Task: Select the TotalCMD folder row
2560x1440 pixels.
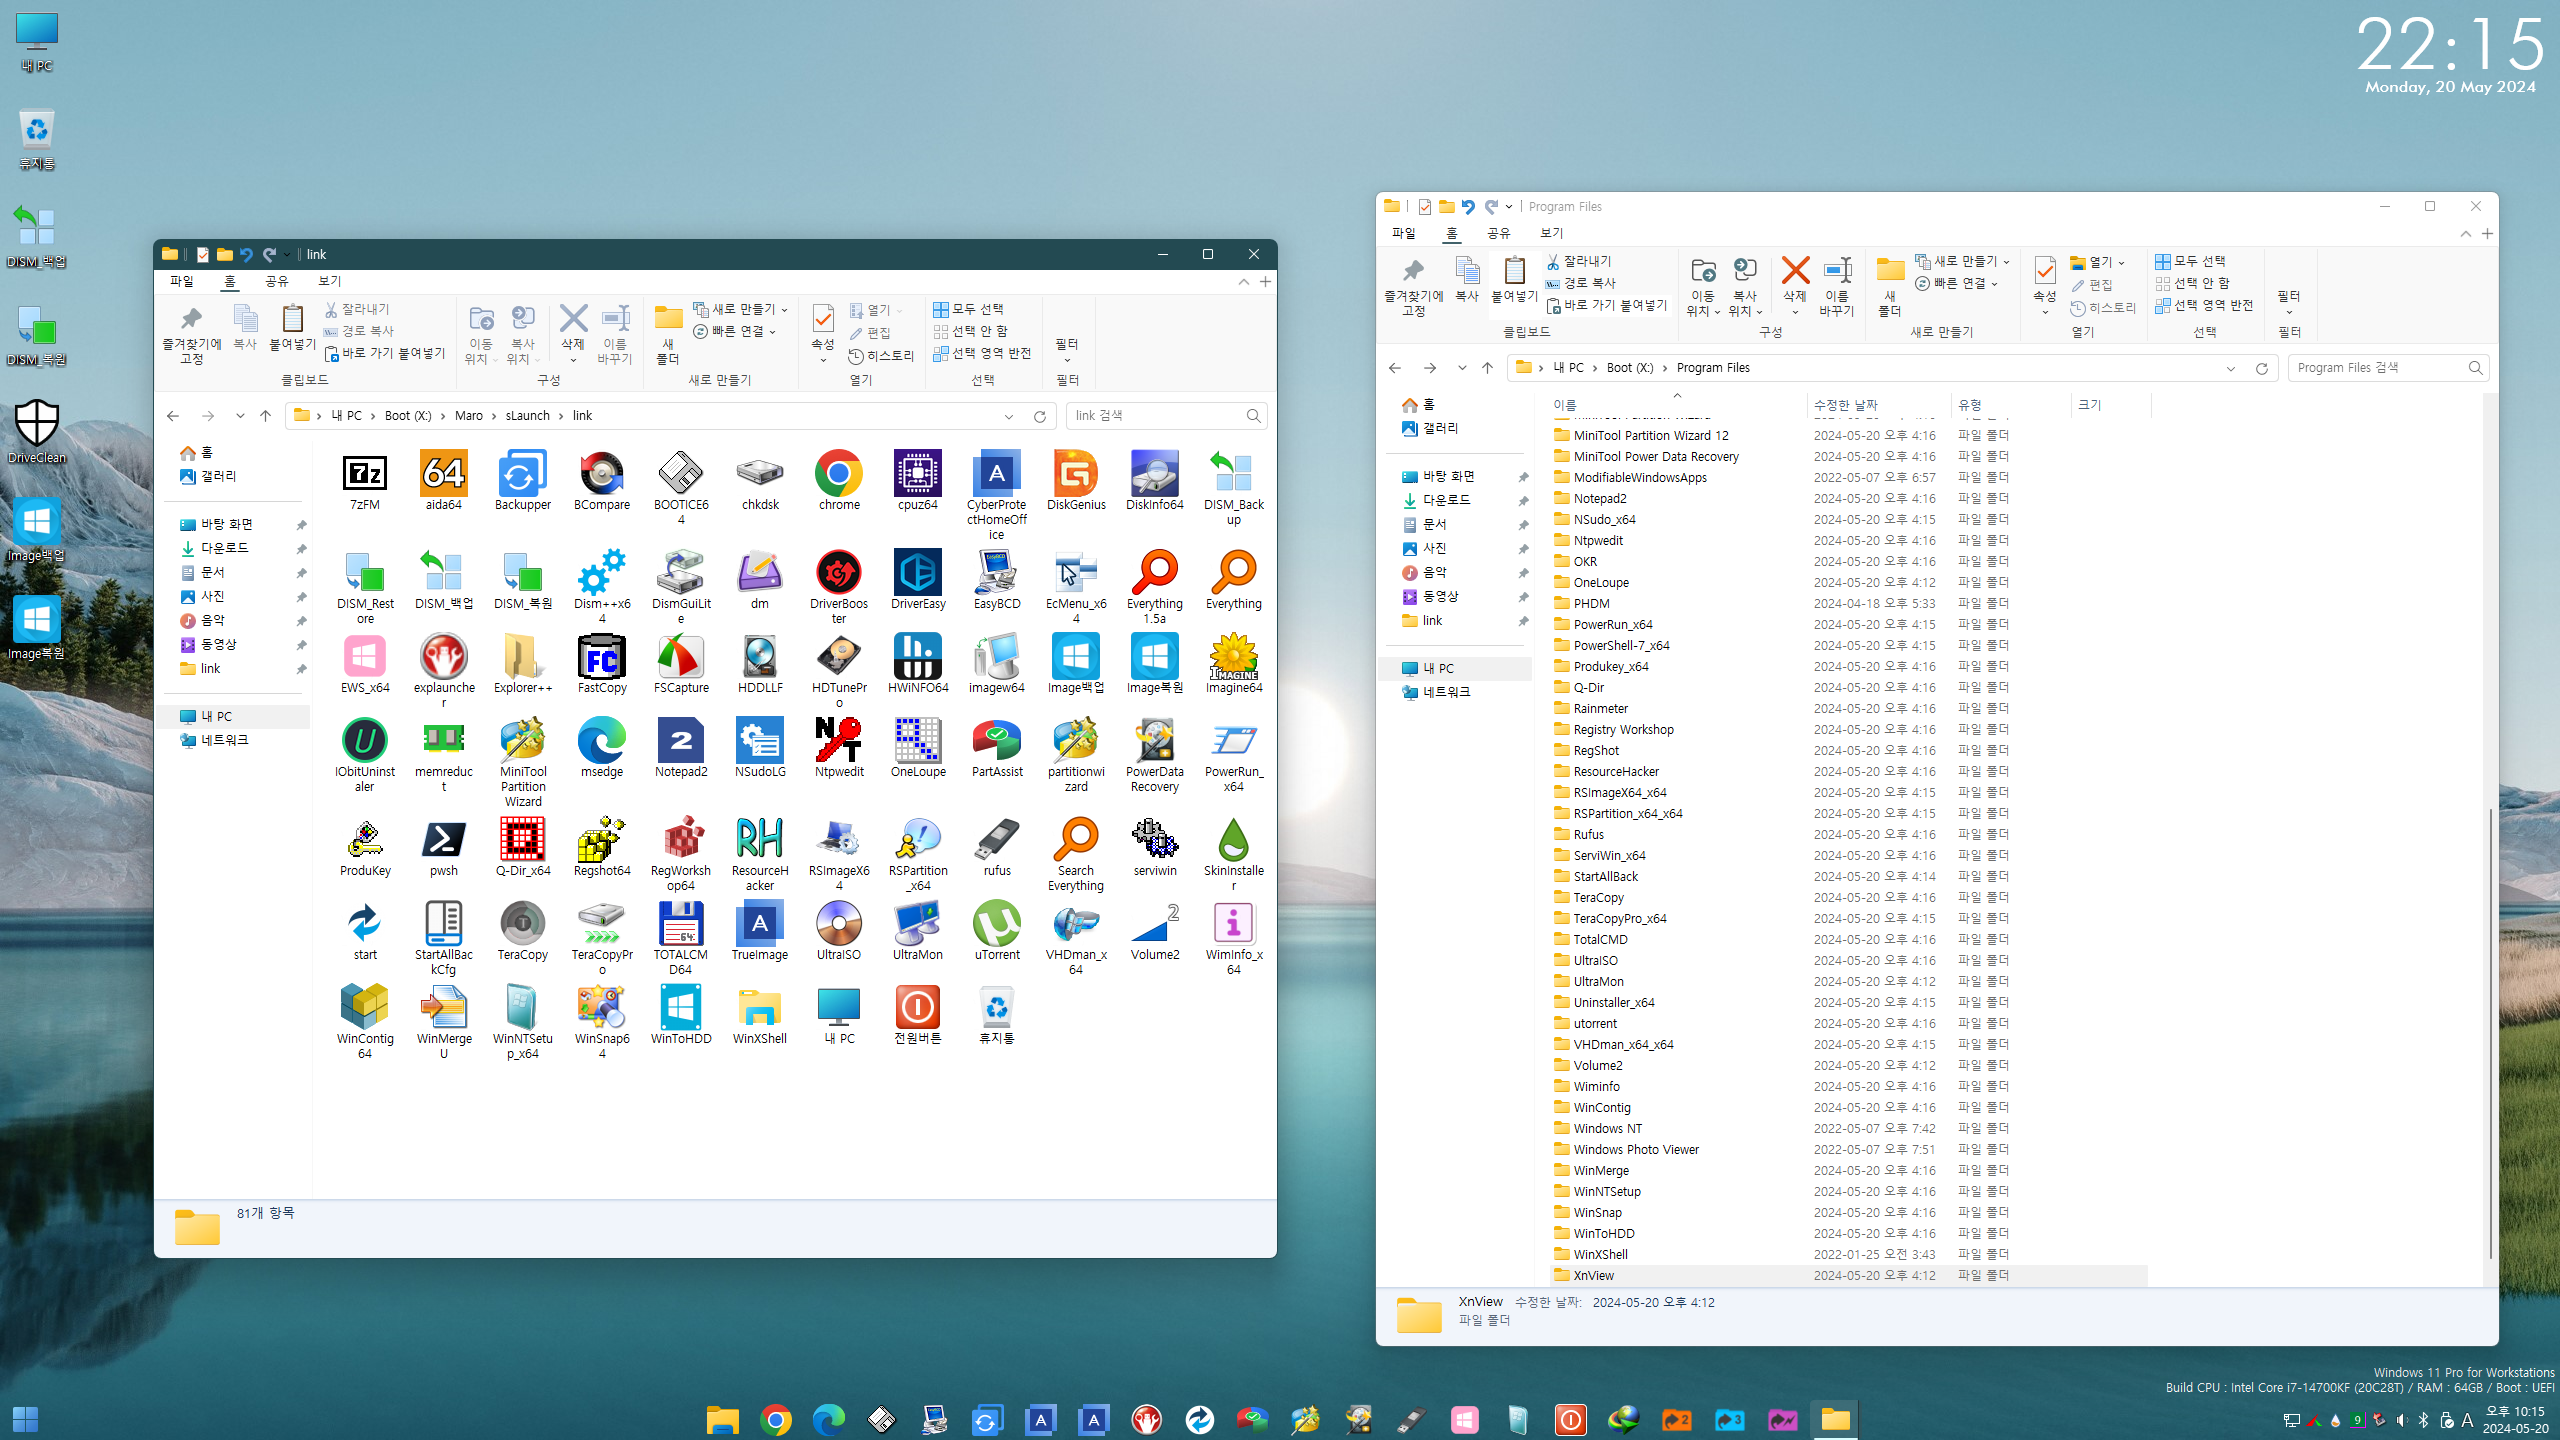Action: click(1848, 940)
